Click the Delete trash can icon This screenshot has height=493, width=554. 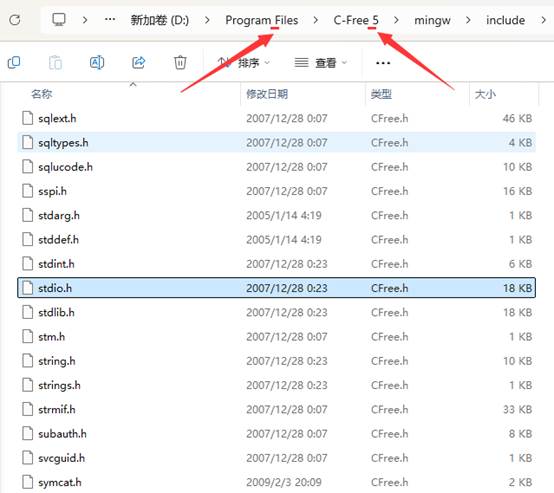(180, 63)
